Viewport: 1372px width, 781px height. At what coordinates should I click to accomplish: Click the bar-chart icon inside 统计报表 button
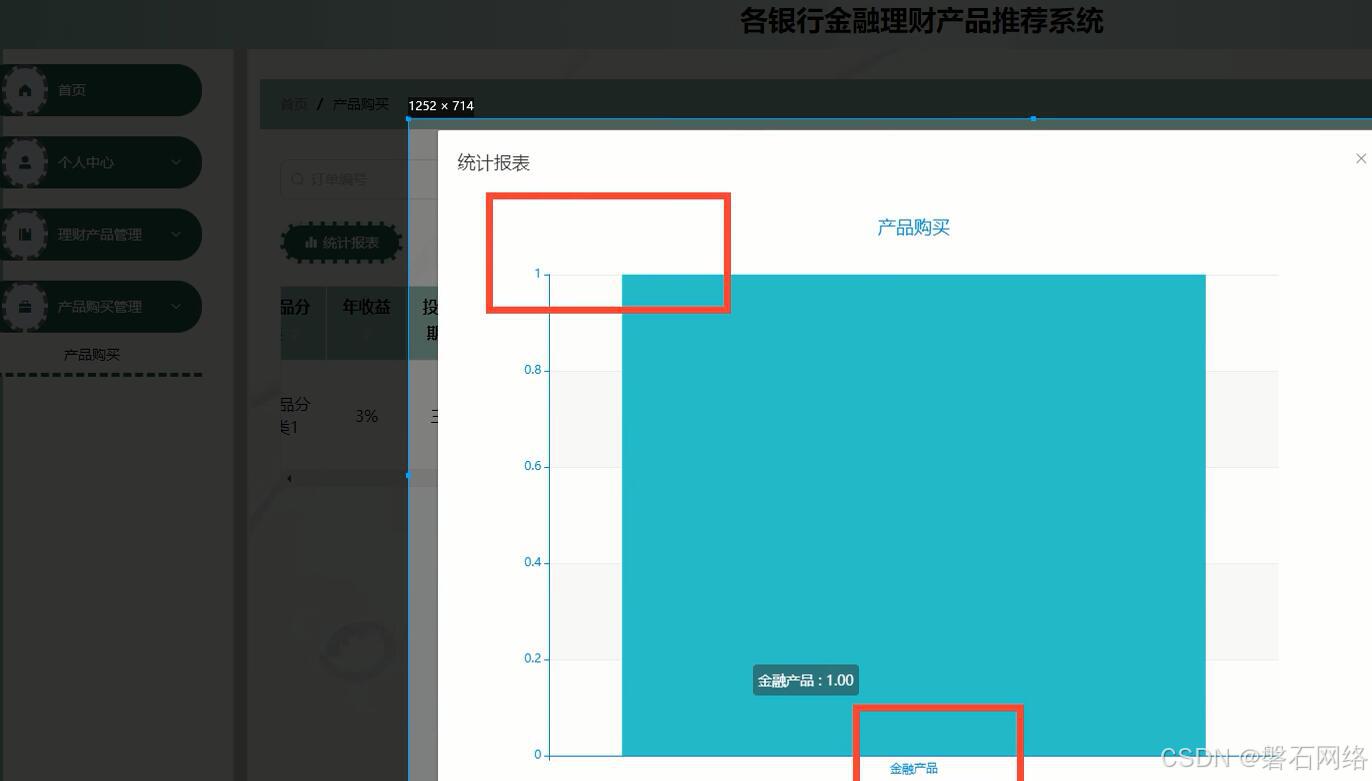tap(313, 242)
